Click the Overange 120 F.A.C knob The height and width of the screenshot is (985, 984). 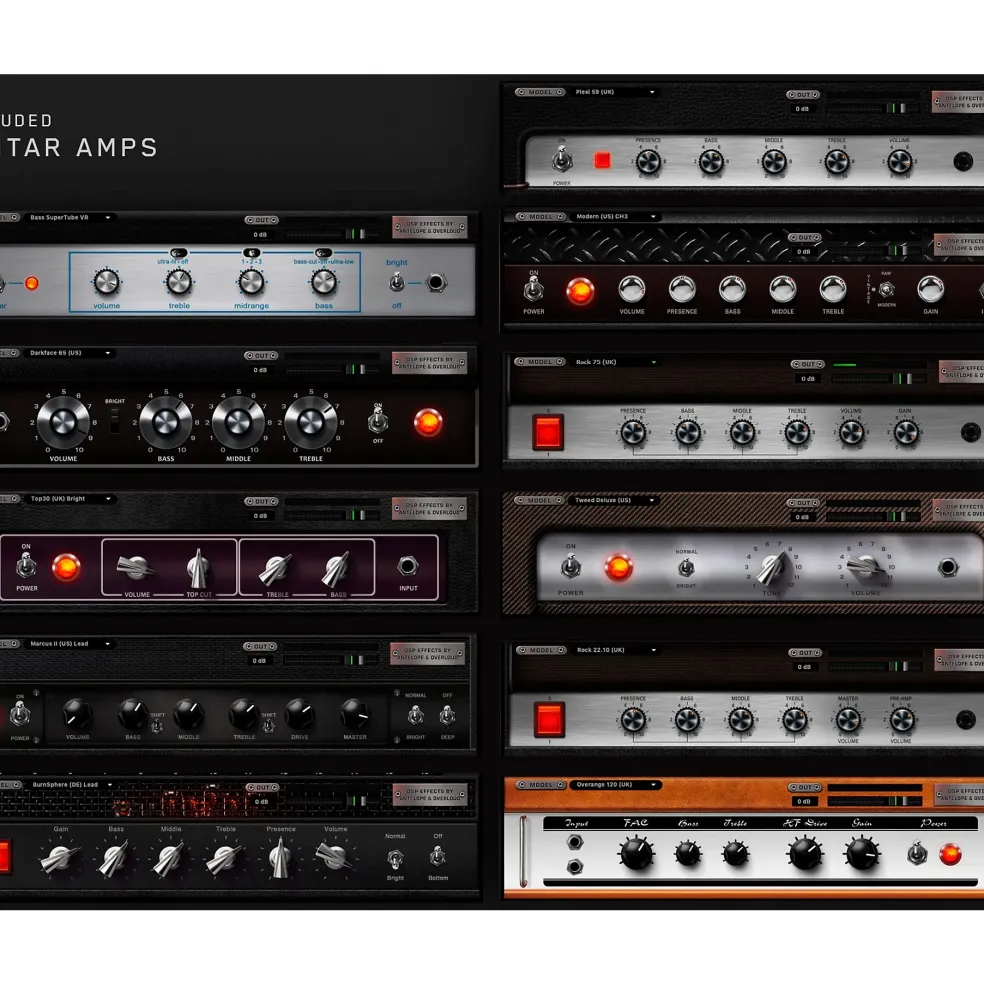(636, 854)
